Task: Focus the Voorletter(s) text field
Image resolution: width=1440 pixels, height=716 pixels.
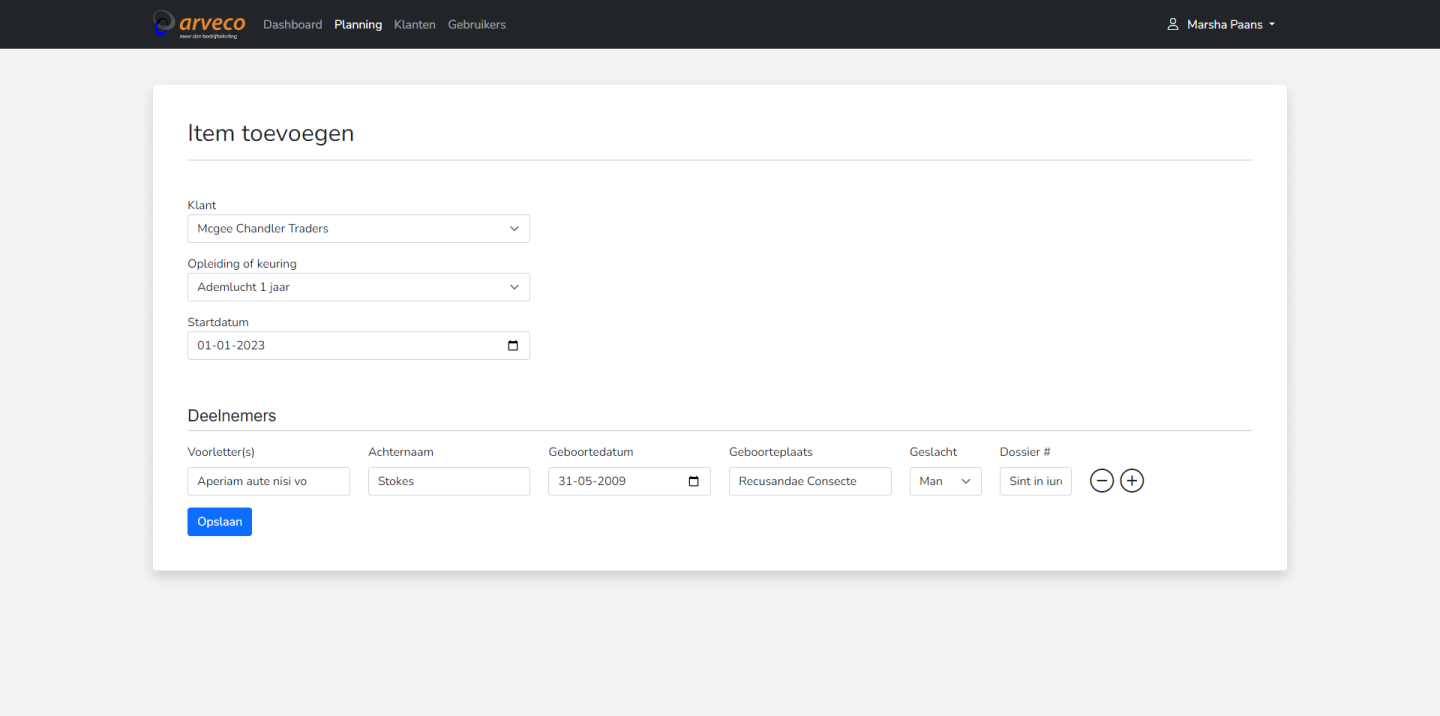Action: click(x=268, y=481)
